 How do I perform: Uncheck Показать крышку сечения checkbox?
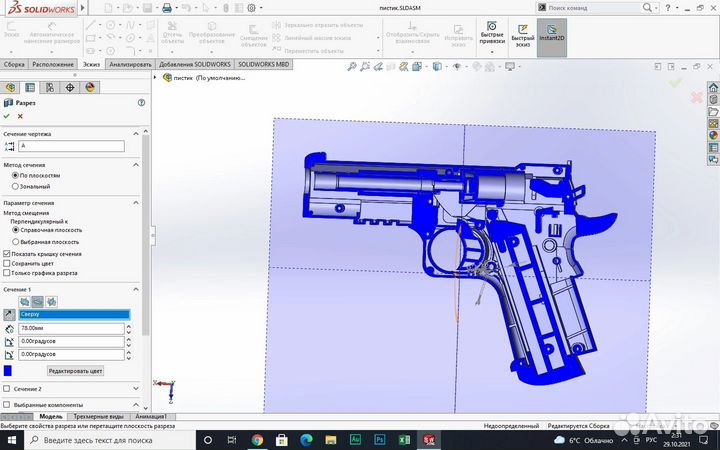pyautogui.click(x=6, y=253)
